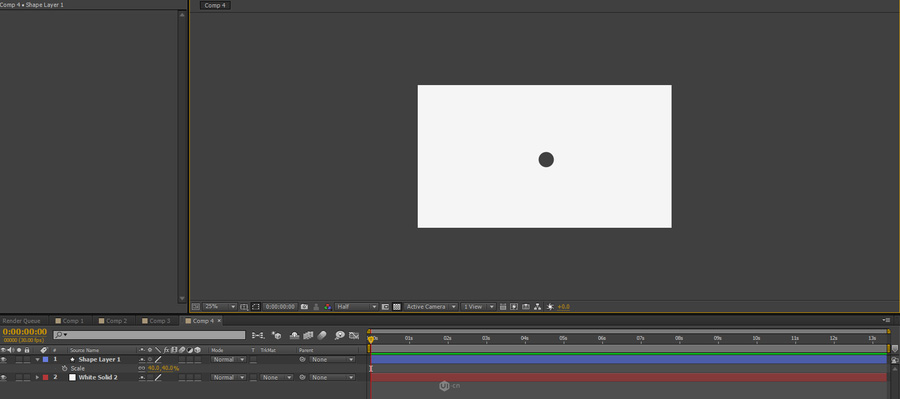Click the 40.0 Scale value

(x=153, y=368)
